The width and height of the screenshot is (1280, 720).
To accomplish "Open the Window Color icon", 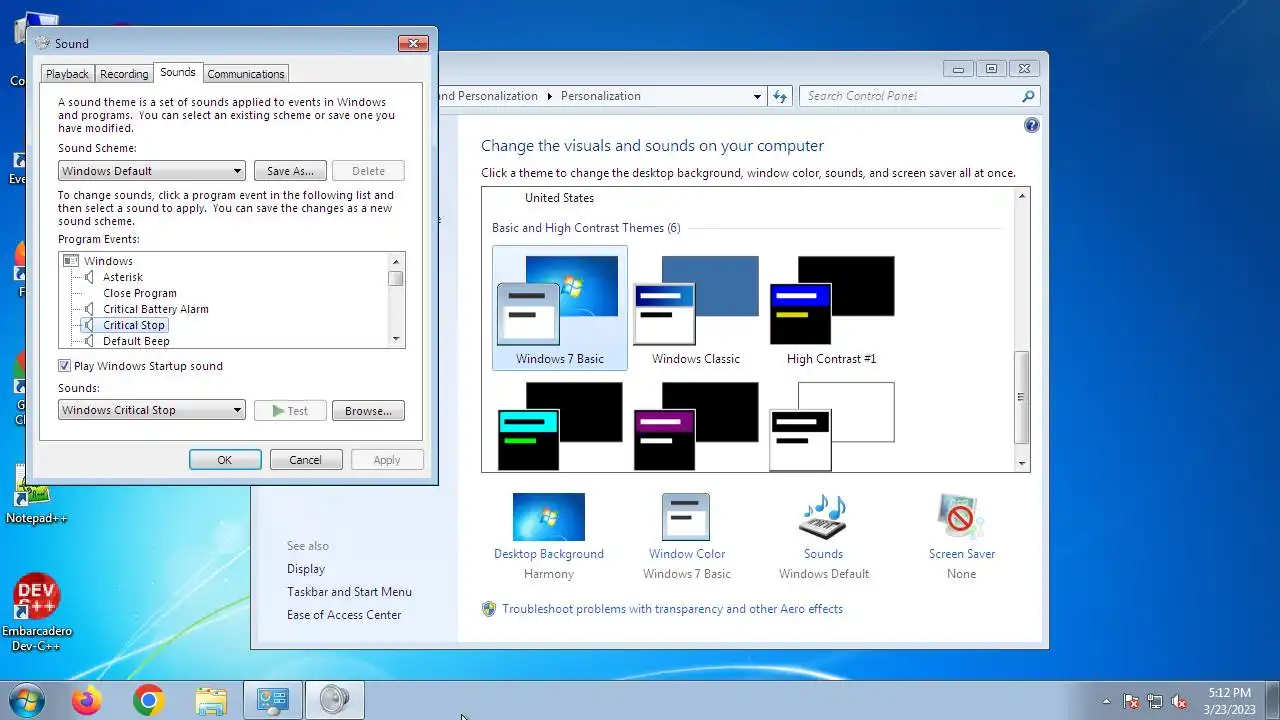I will point(686,518).
